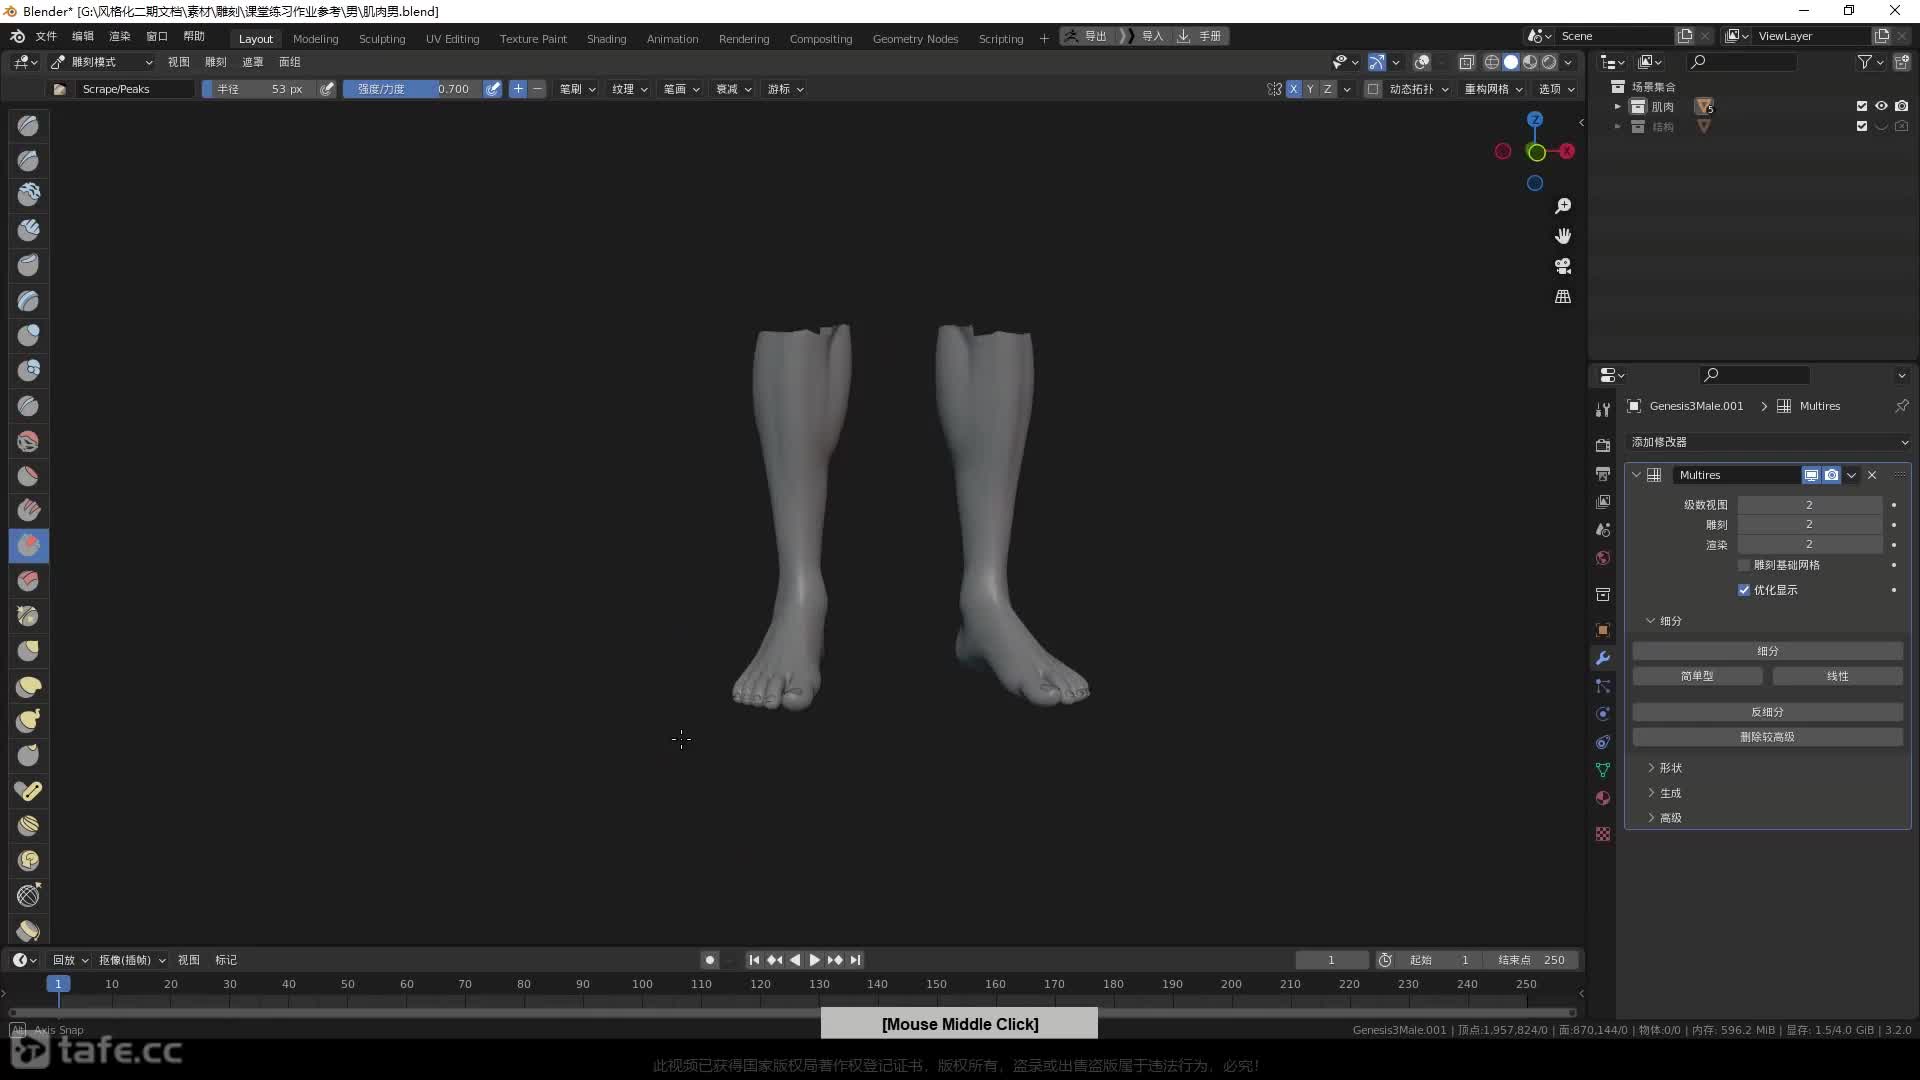Switch to the Modeling workspace tab

click(x=315, y=38)
